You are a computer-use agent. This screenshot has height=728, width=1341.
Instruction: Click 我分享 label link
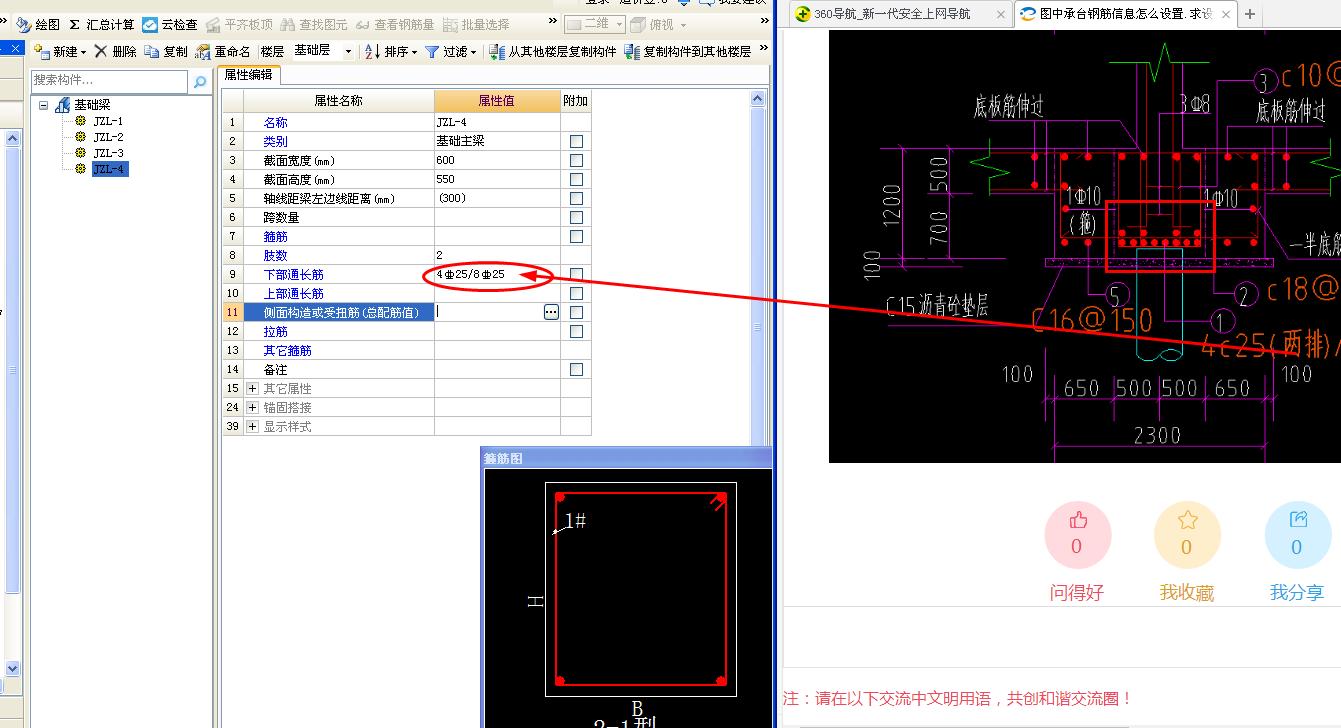(1297, 593)
